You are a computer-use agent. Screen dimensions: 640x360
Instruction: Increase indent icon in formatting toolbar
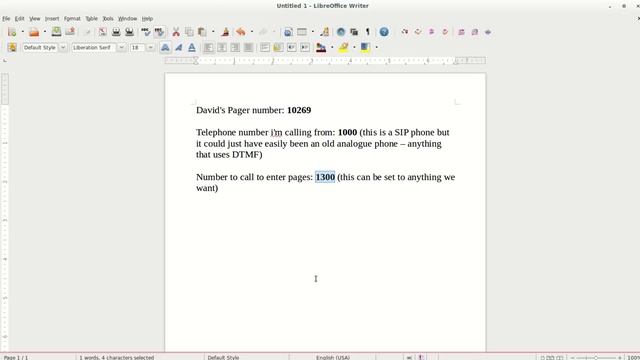(x=305, y=47)
